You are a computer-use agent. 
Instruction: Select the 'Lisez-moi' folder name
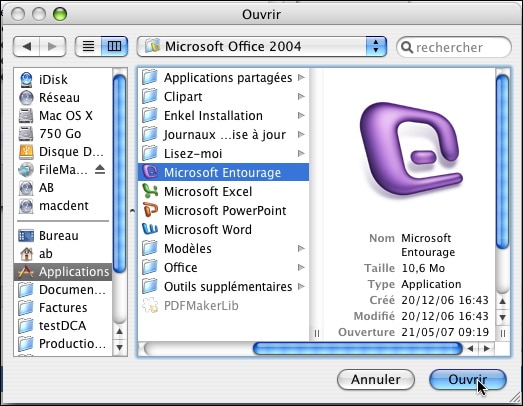coord(193,154)
